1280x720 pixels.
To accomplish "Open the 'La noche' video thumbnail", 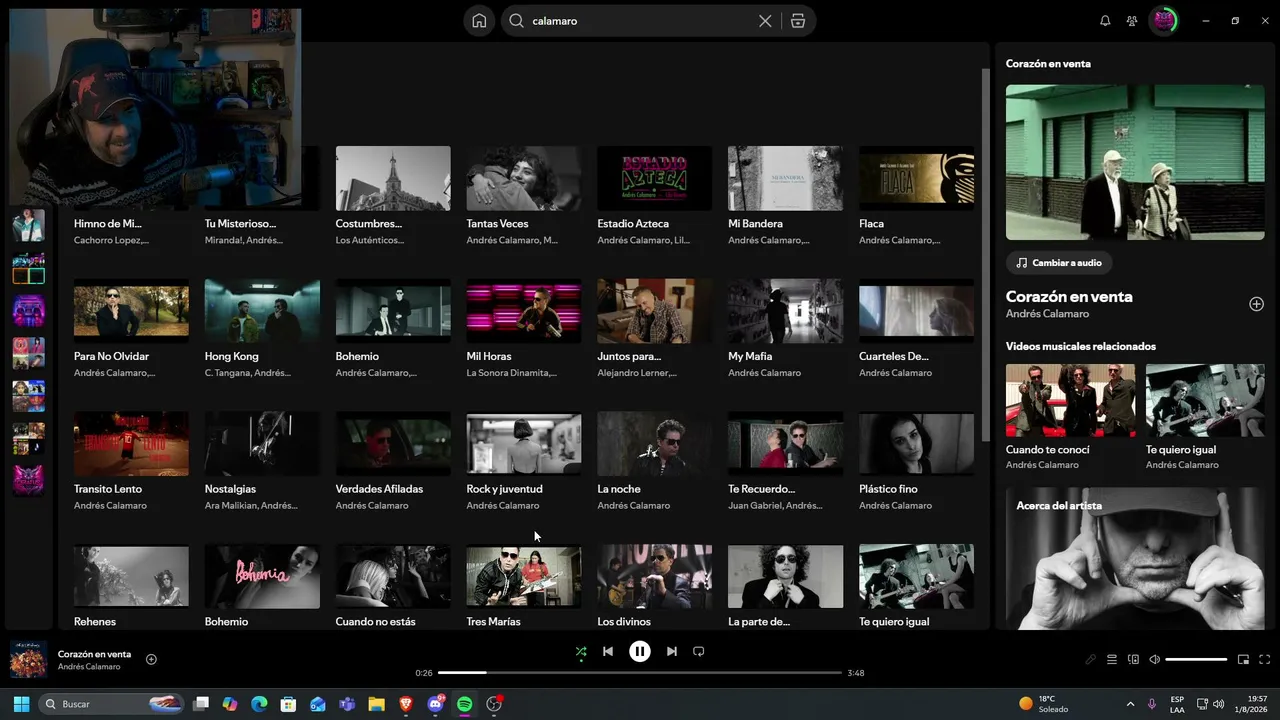I will pyautogui.click(x=655, y=444).
